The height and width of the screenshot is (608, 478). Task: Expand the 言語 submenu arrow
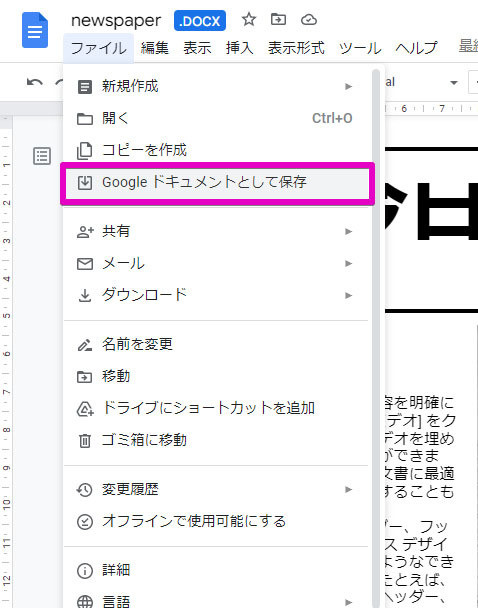(349, 602)
